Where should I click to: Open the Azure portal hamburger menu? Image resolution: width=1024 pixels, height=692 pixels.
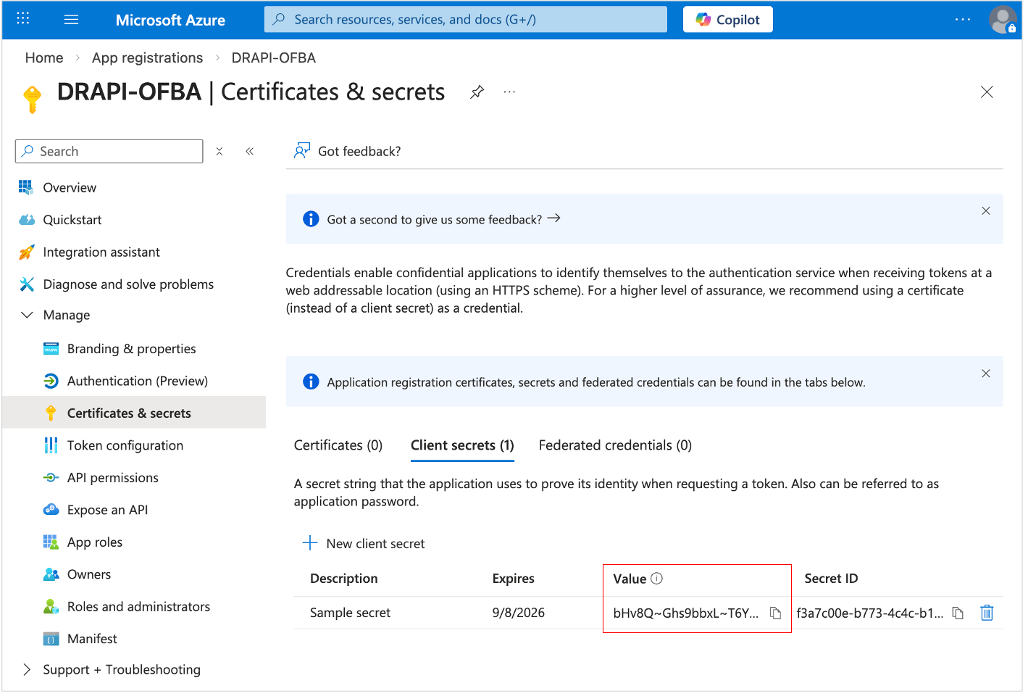coord(69,19)
